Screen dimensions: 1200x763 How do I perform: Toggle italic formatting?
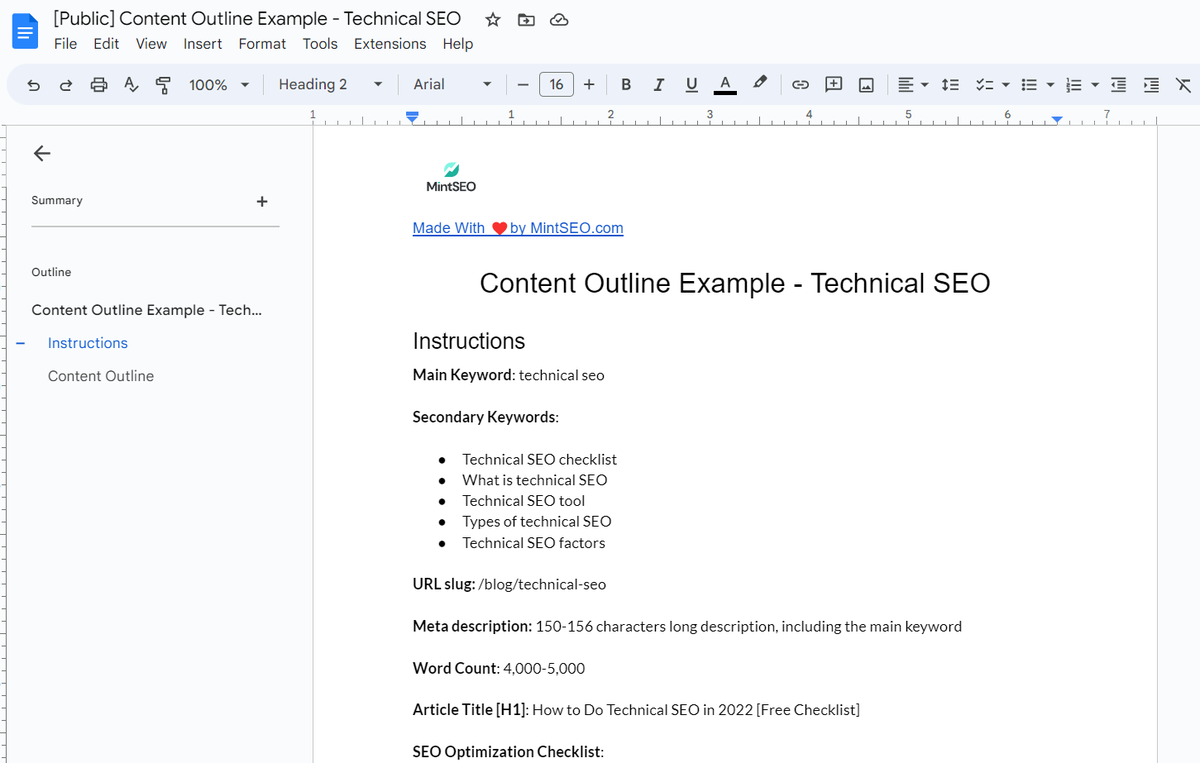(658, 85)
